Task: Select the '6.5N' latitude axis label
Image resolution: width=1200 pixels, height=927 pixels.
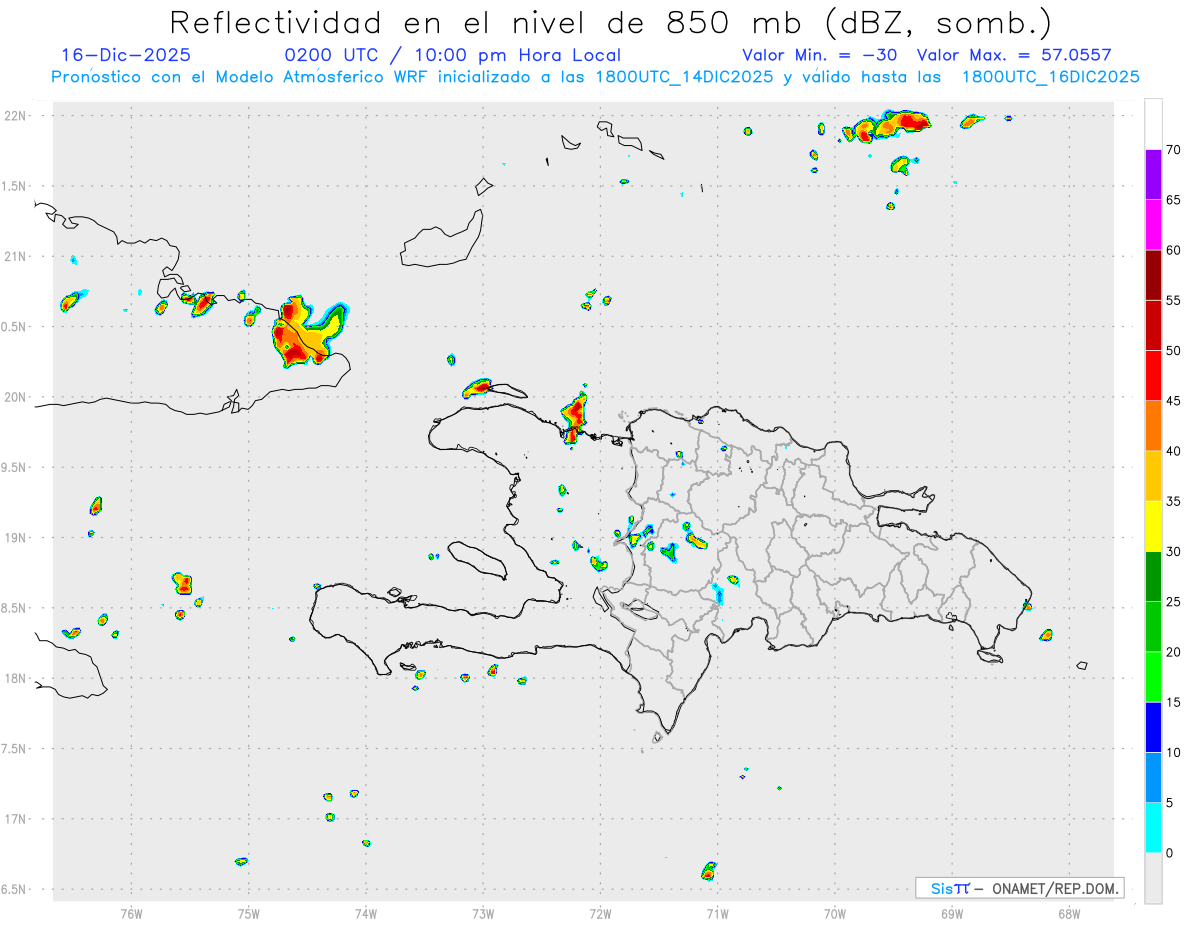Action: [x=15, y=889]
